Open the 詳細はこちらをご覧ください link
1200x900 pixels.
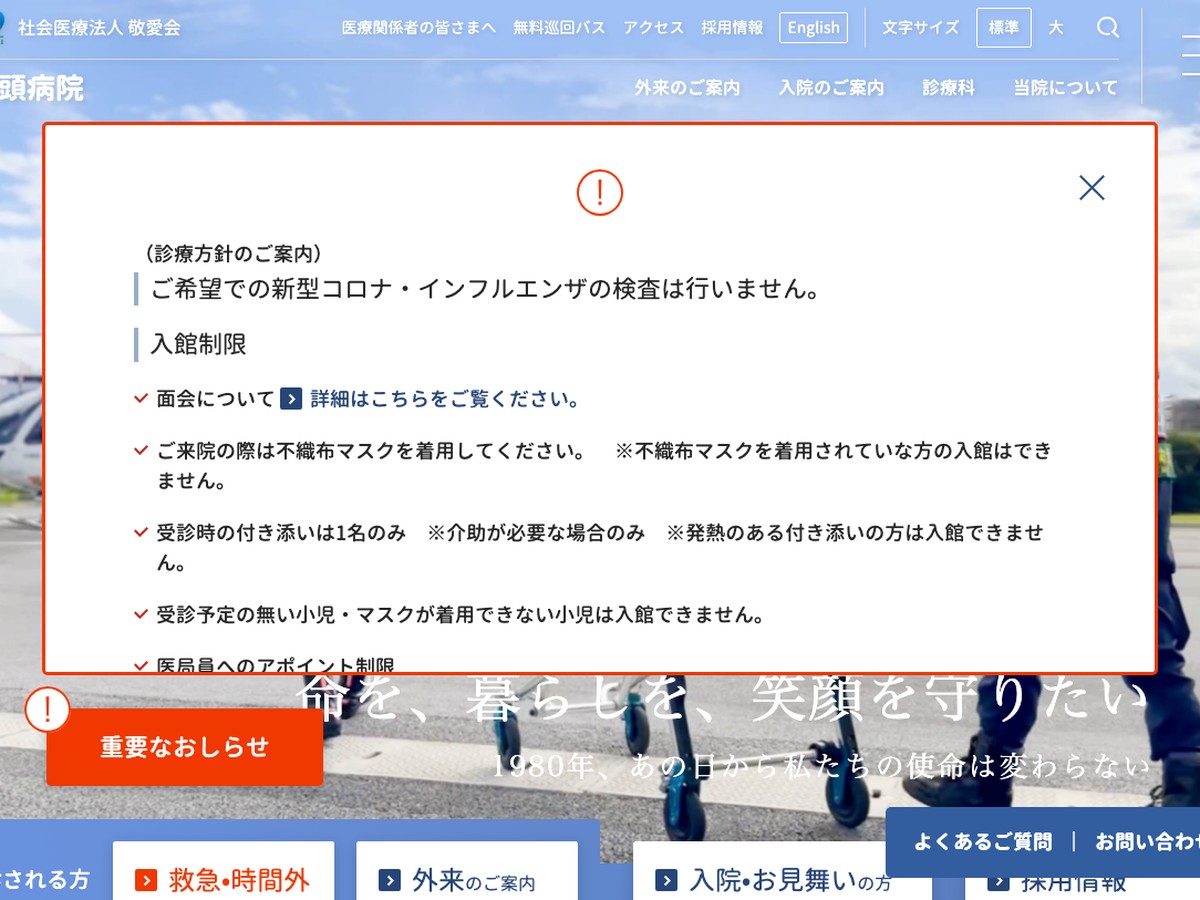click(445, 399)
